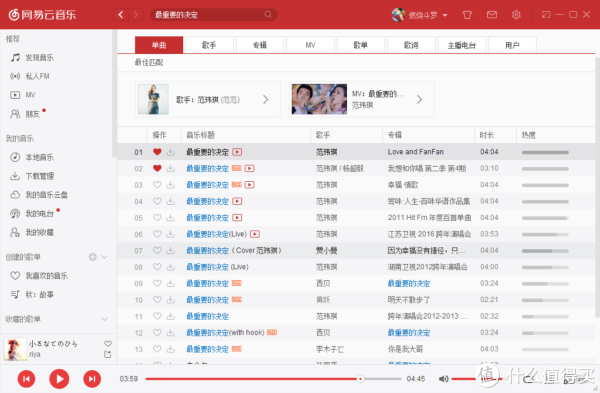
Task: Play the previous track
Action: coord(26,379)
